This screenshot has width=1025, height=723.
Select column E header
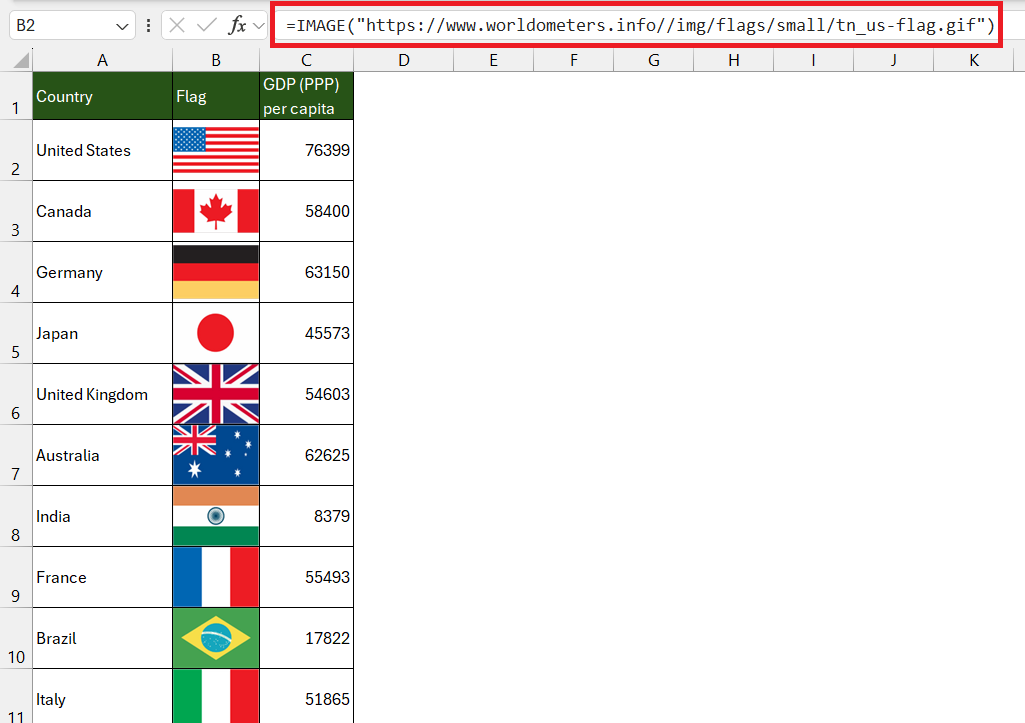tap(494, 61)
